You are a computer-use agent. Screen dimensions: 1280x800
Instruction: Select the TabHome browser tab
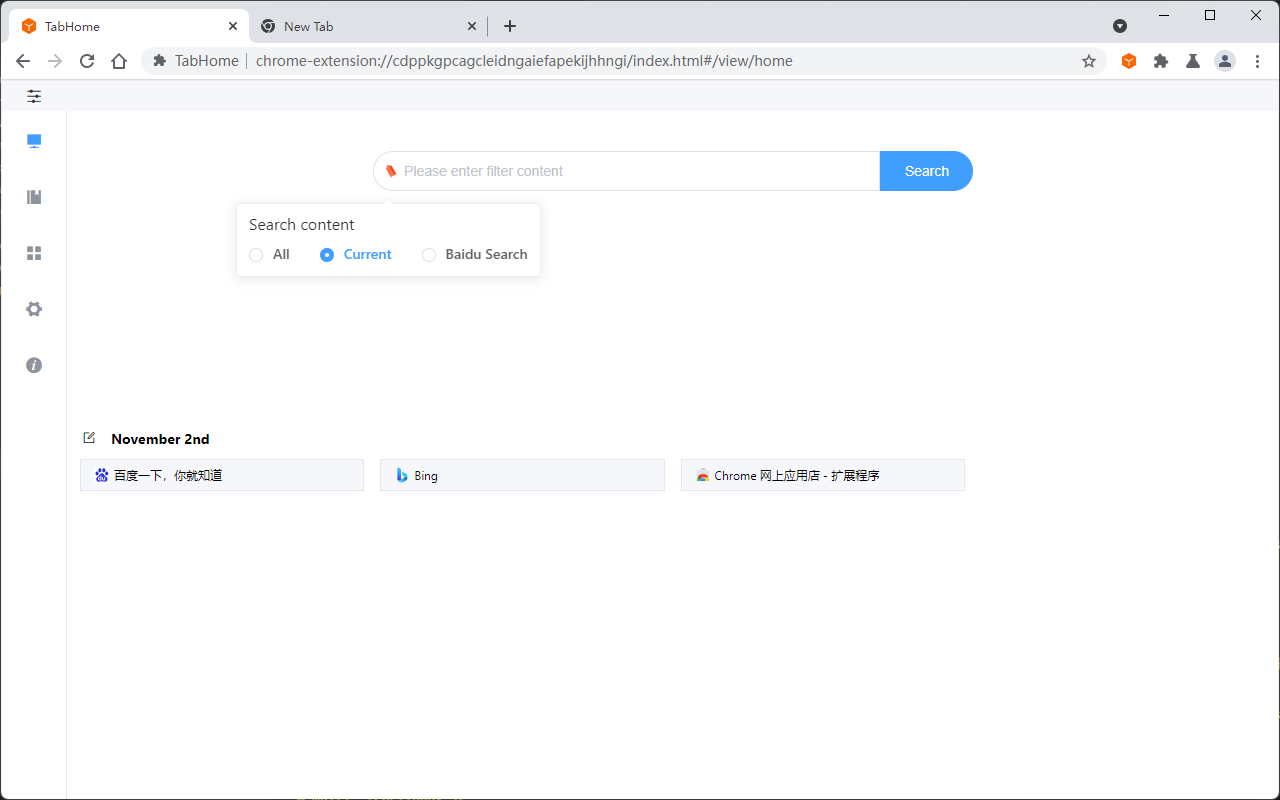pos(120,25)
